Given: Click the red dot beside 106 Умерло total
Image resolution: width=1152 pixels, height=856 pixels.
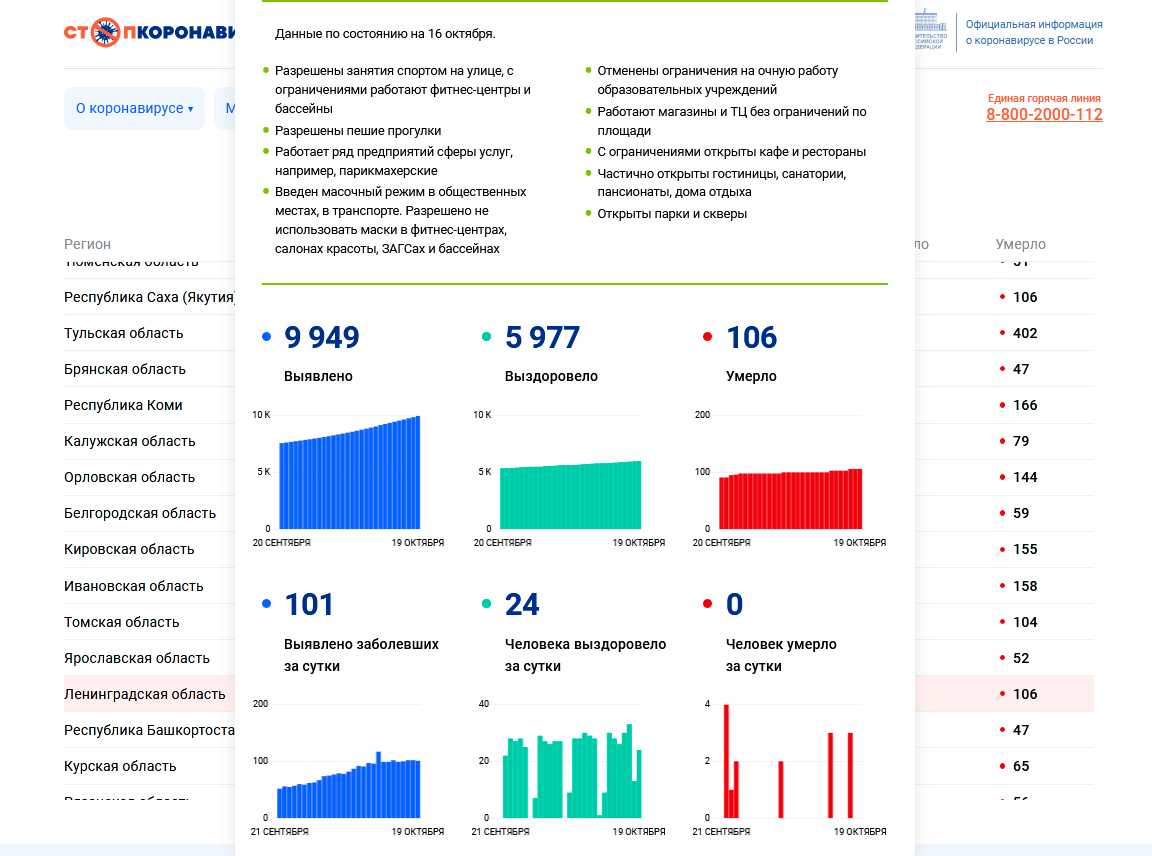Looking at the screenshot, I should point(708,338).
